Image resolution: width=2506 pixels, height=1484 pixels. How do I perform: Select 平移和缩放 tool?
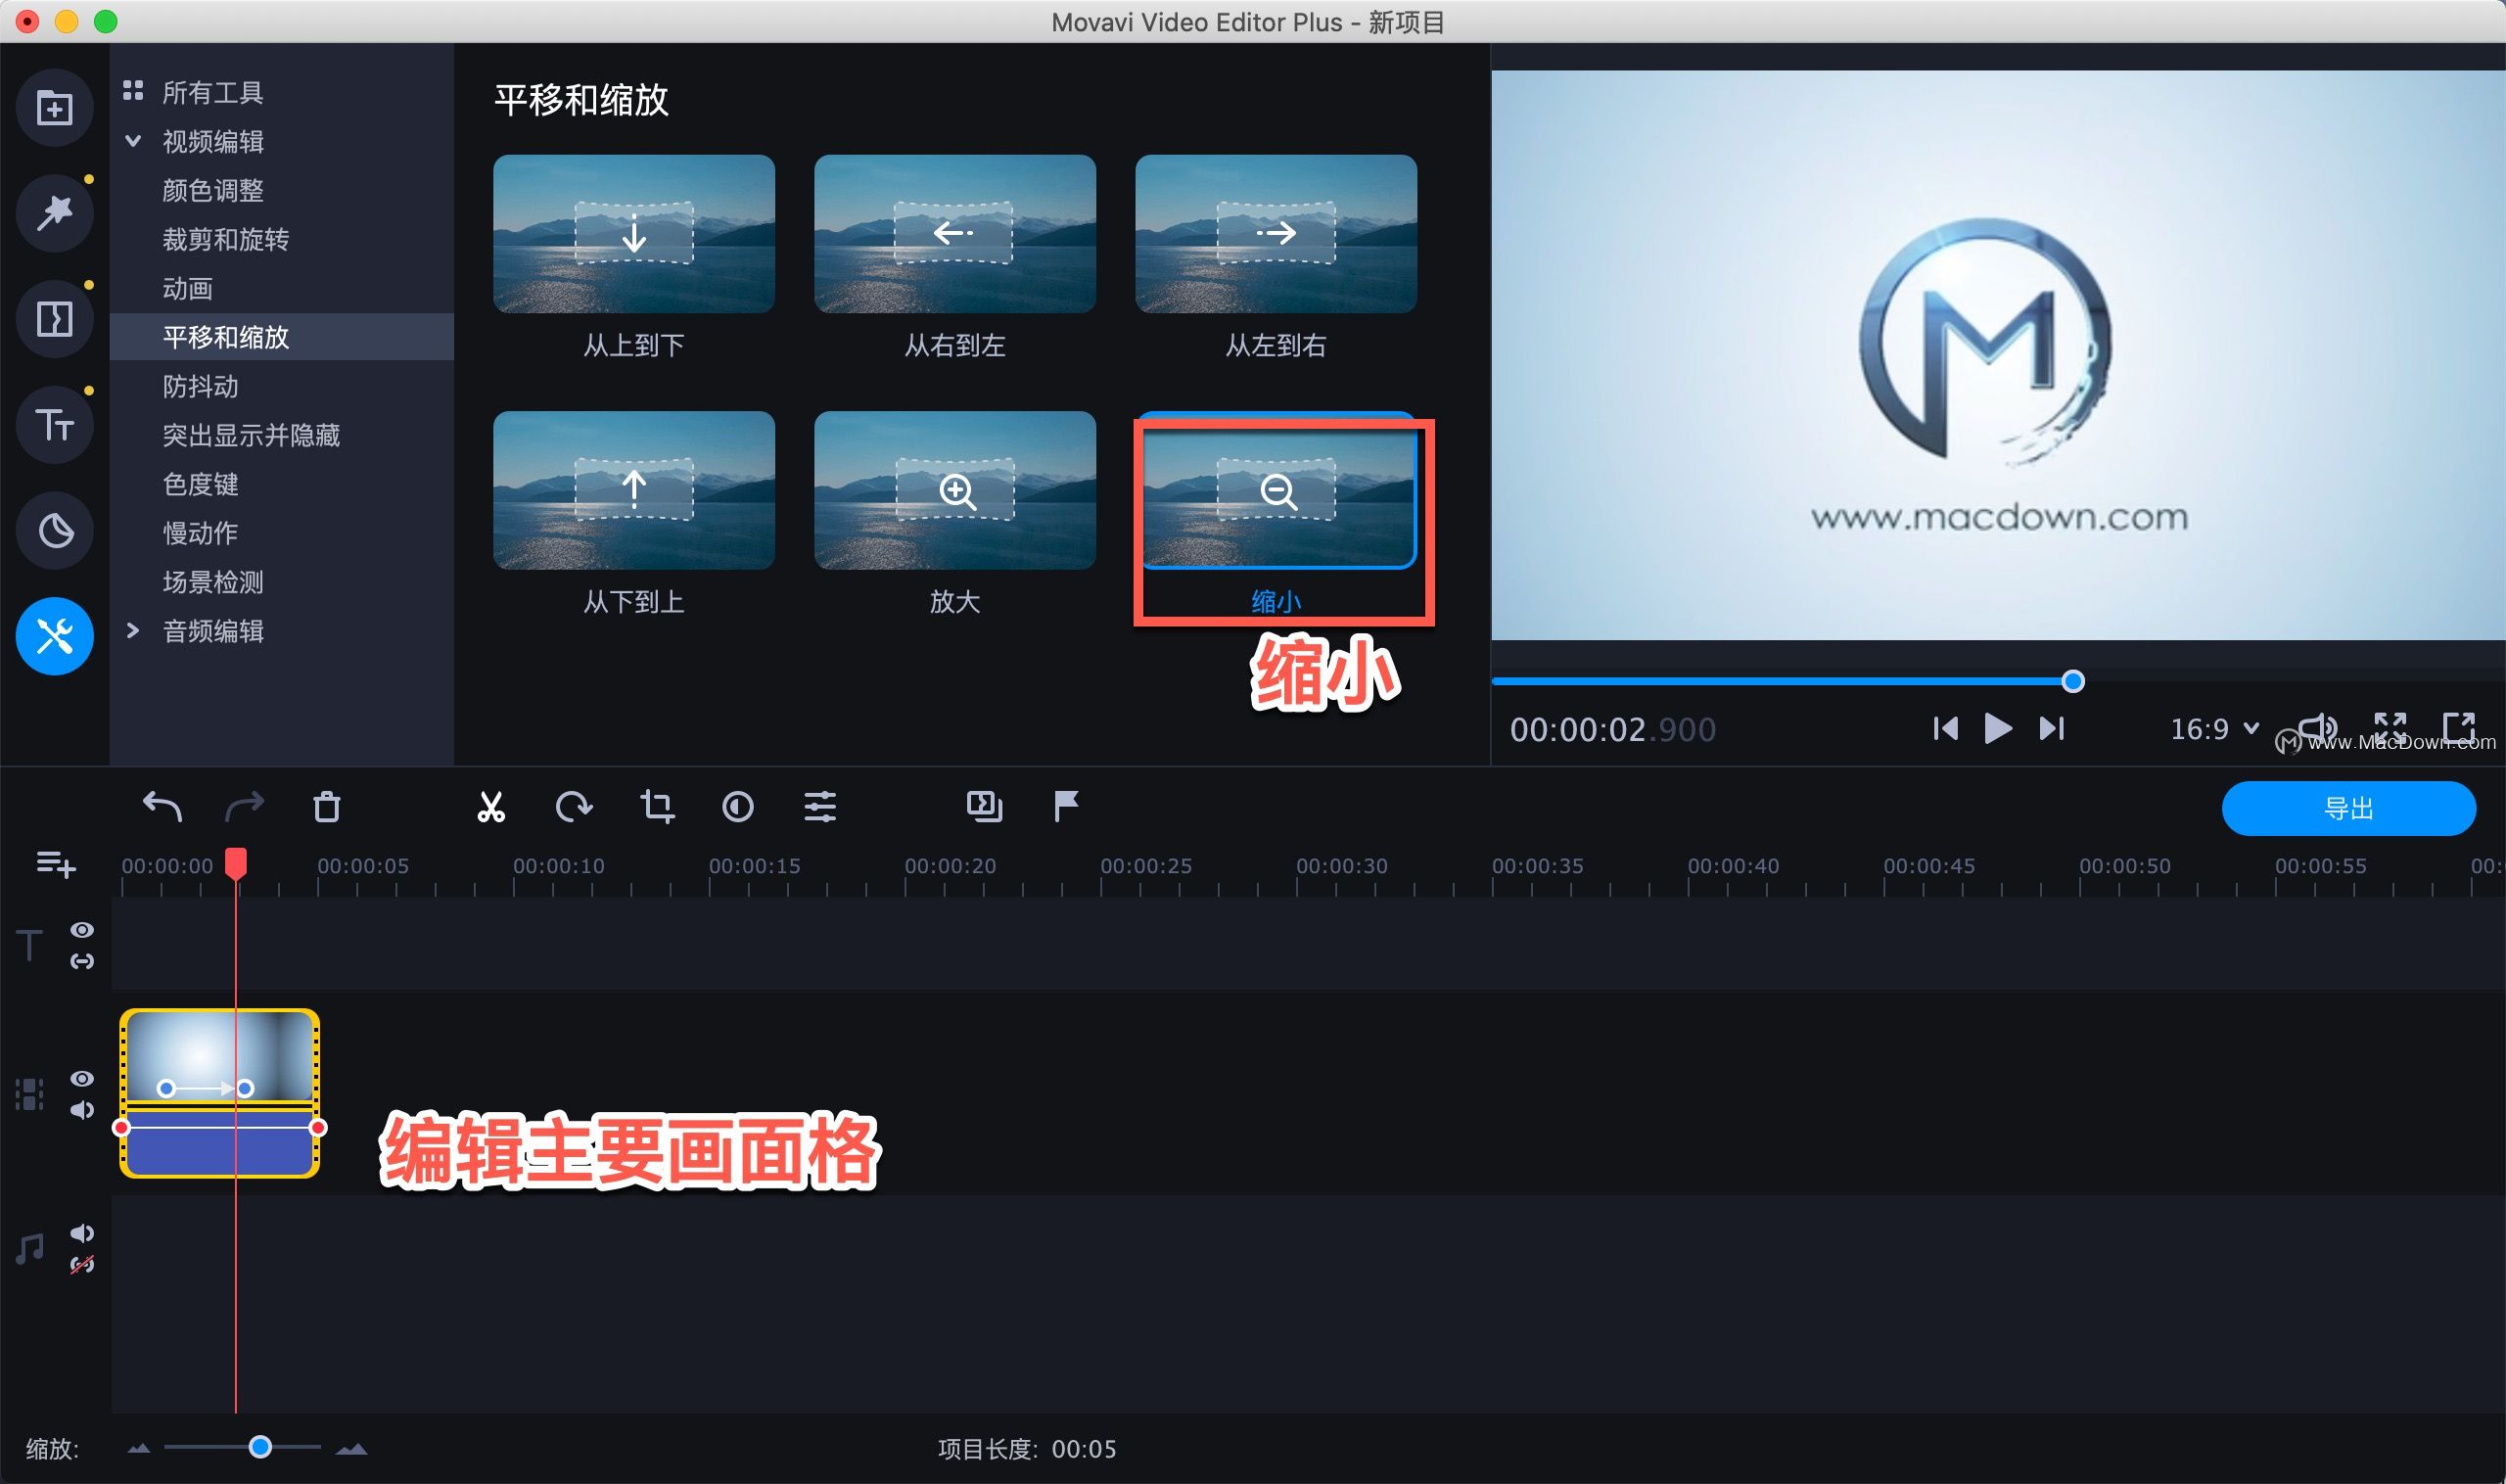point(282,337)
